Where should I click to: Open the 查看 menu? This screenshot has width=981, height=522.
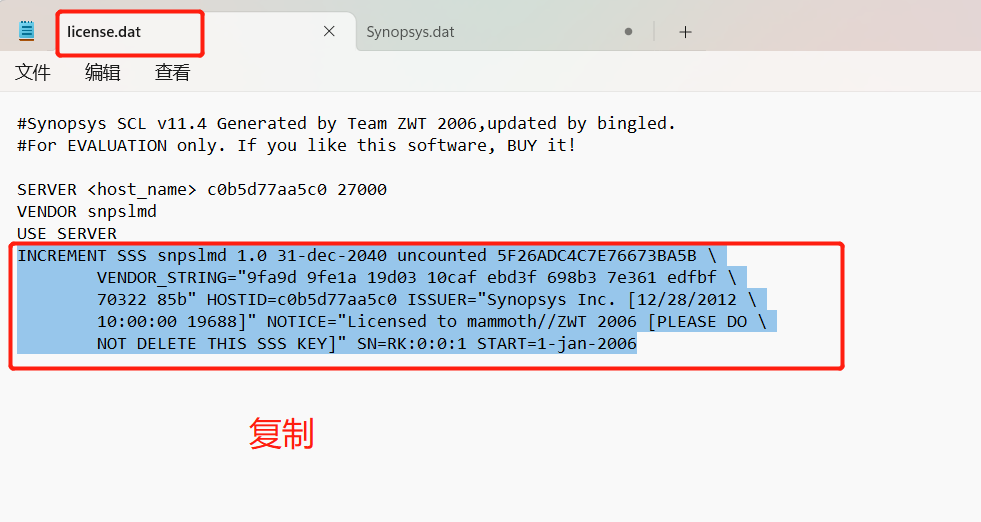(173, 73)
